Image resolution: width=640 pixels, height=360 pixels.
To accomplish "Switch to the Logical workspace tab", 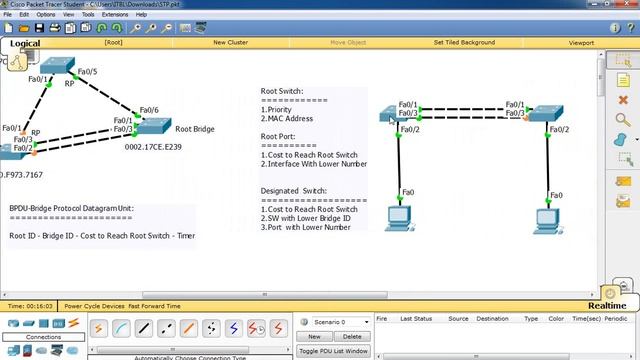I will [x=25, y=43].
